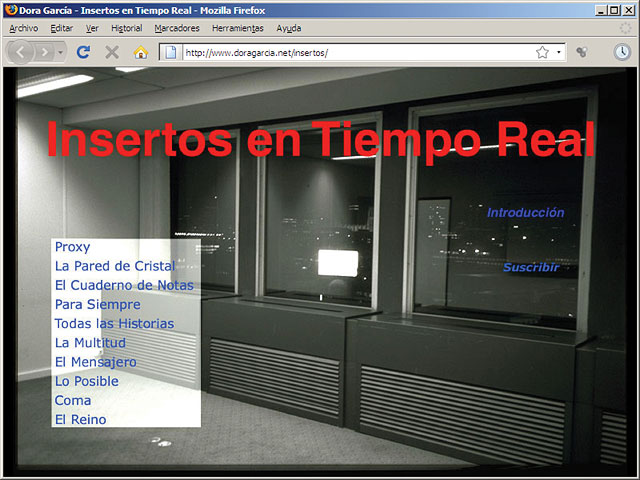Open the Editar menu
Screen dimensions: 640x480
pos(62,28)
